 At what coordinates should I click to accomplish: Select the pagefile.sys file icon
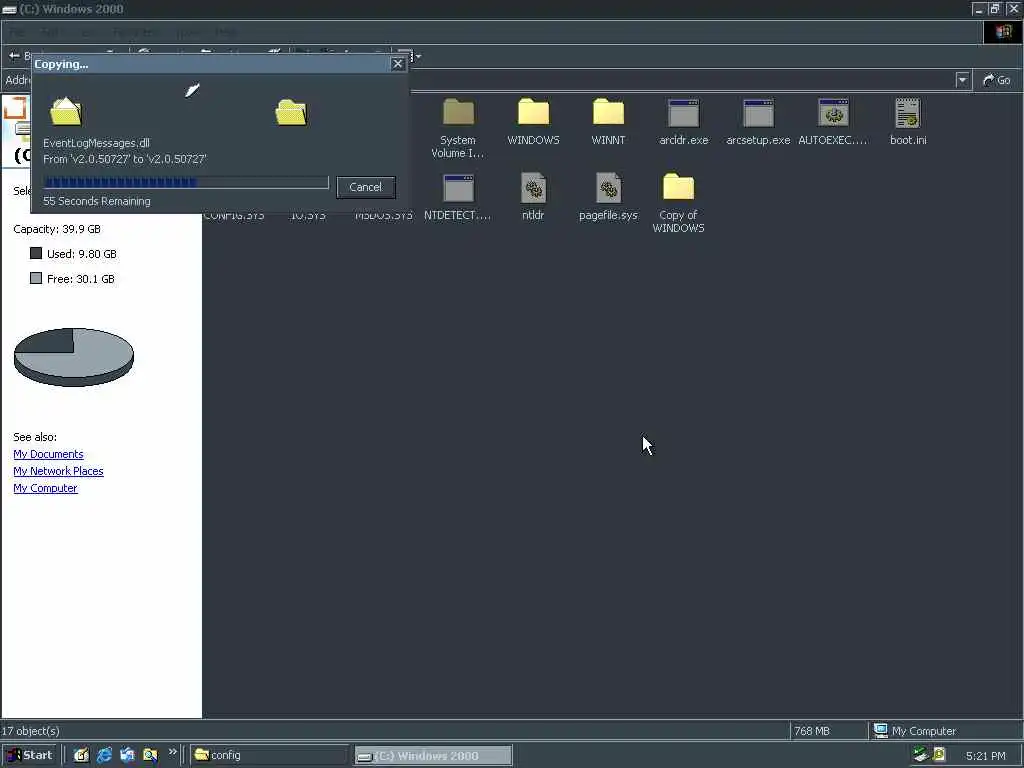(609, 188)
